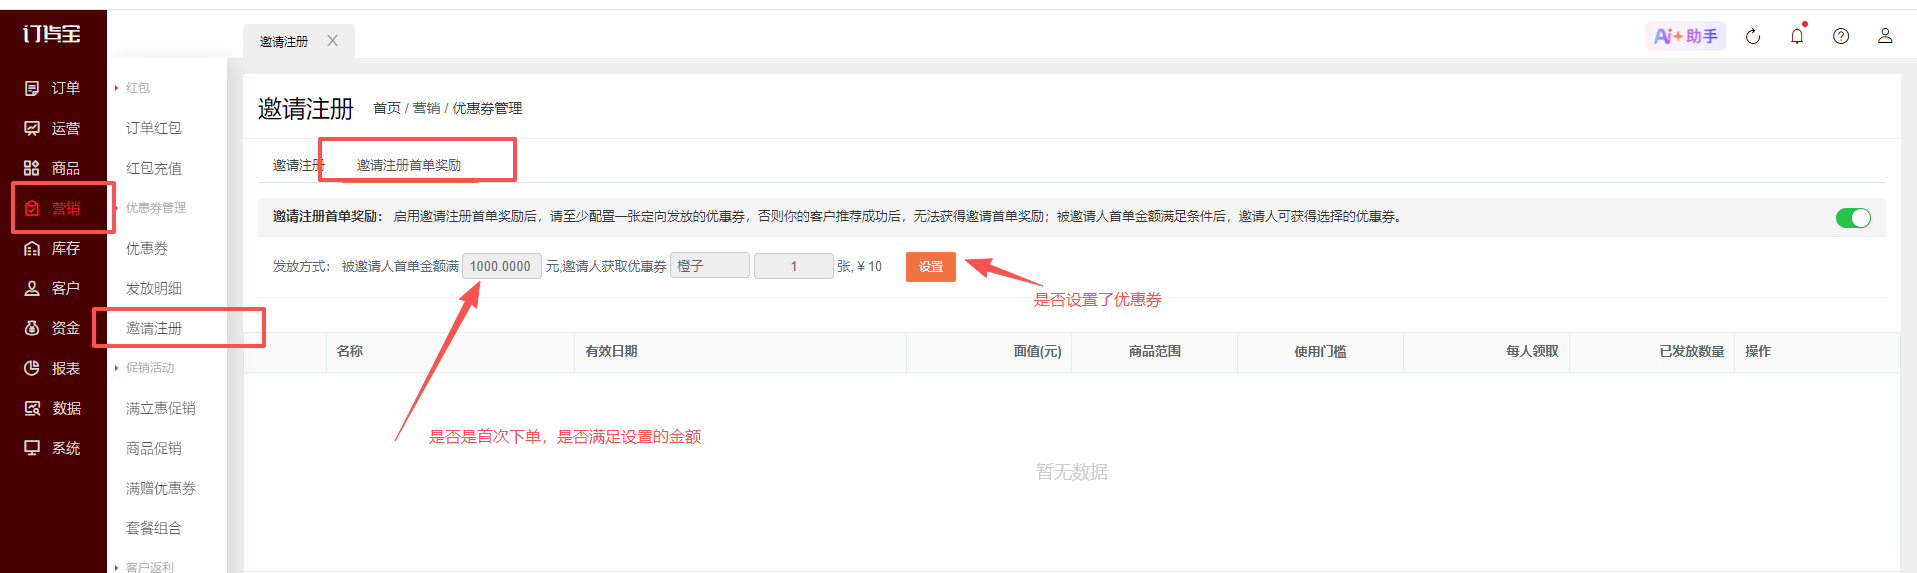
Task: Click the 有效日期 column header
Action: tap(612, 351)
